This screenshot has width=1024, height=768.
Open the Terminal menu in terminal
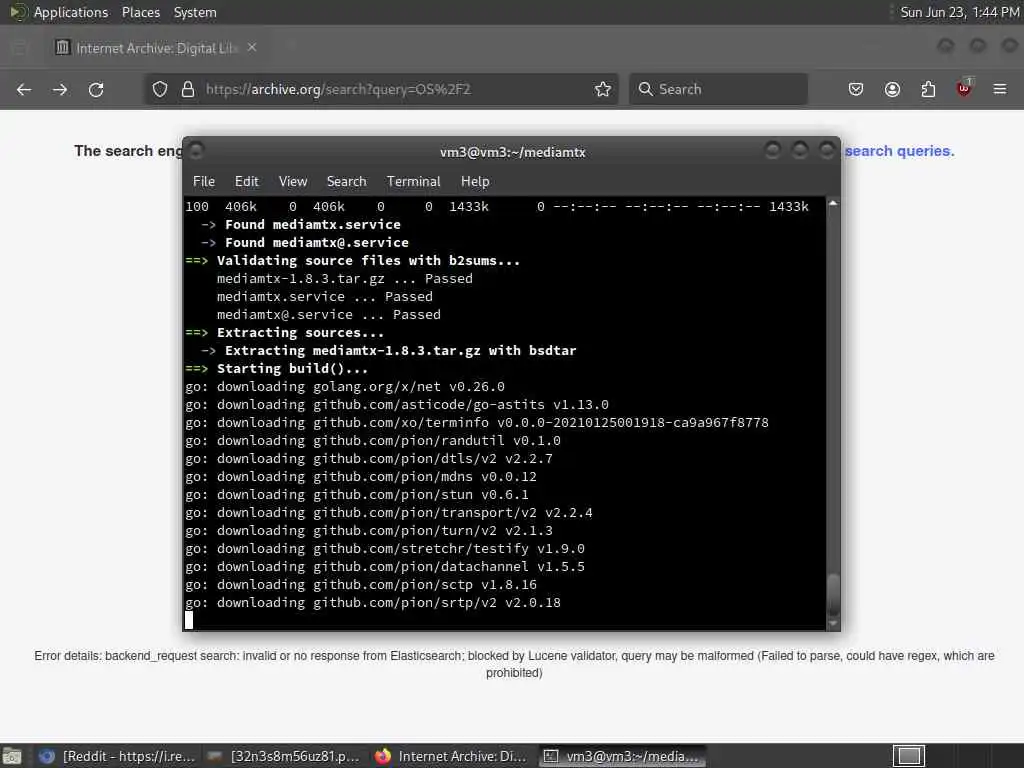point(413,182)
